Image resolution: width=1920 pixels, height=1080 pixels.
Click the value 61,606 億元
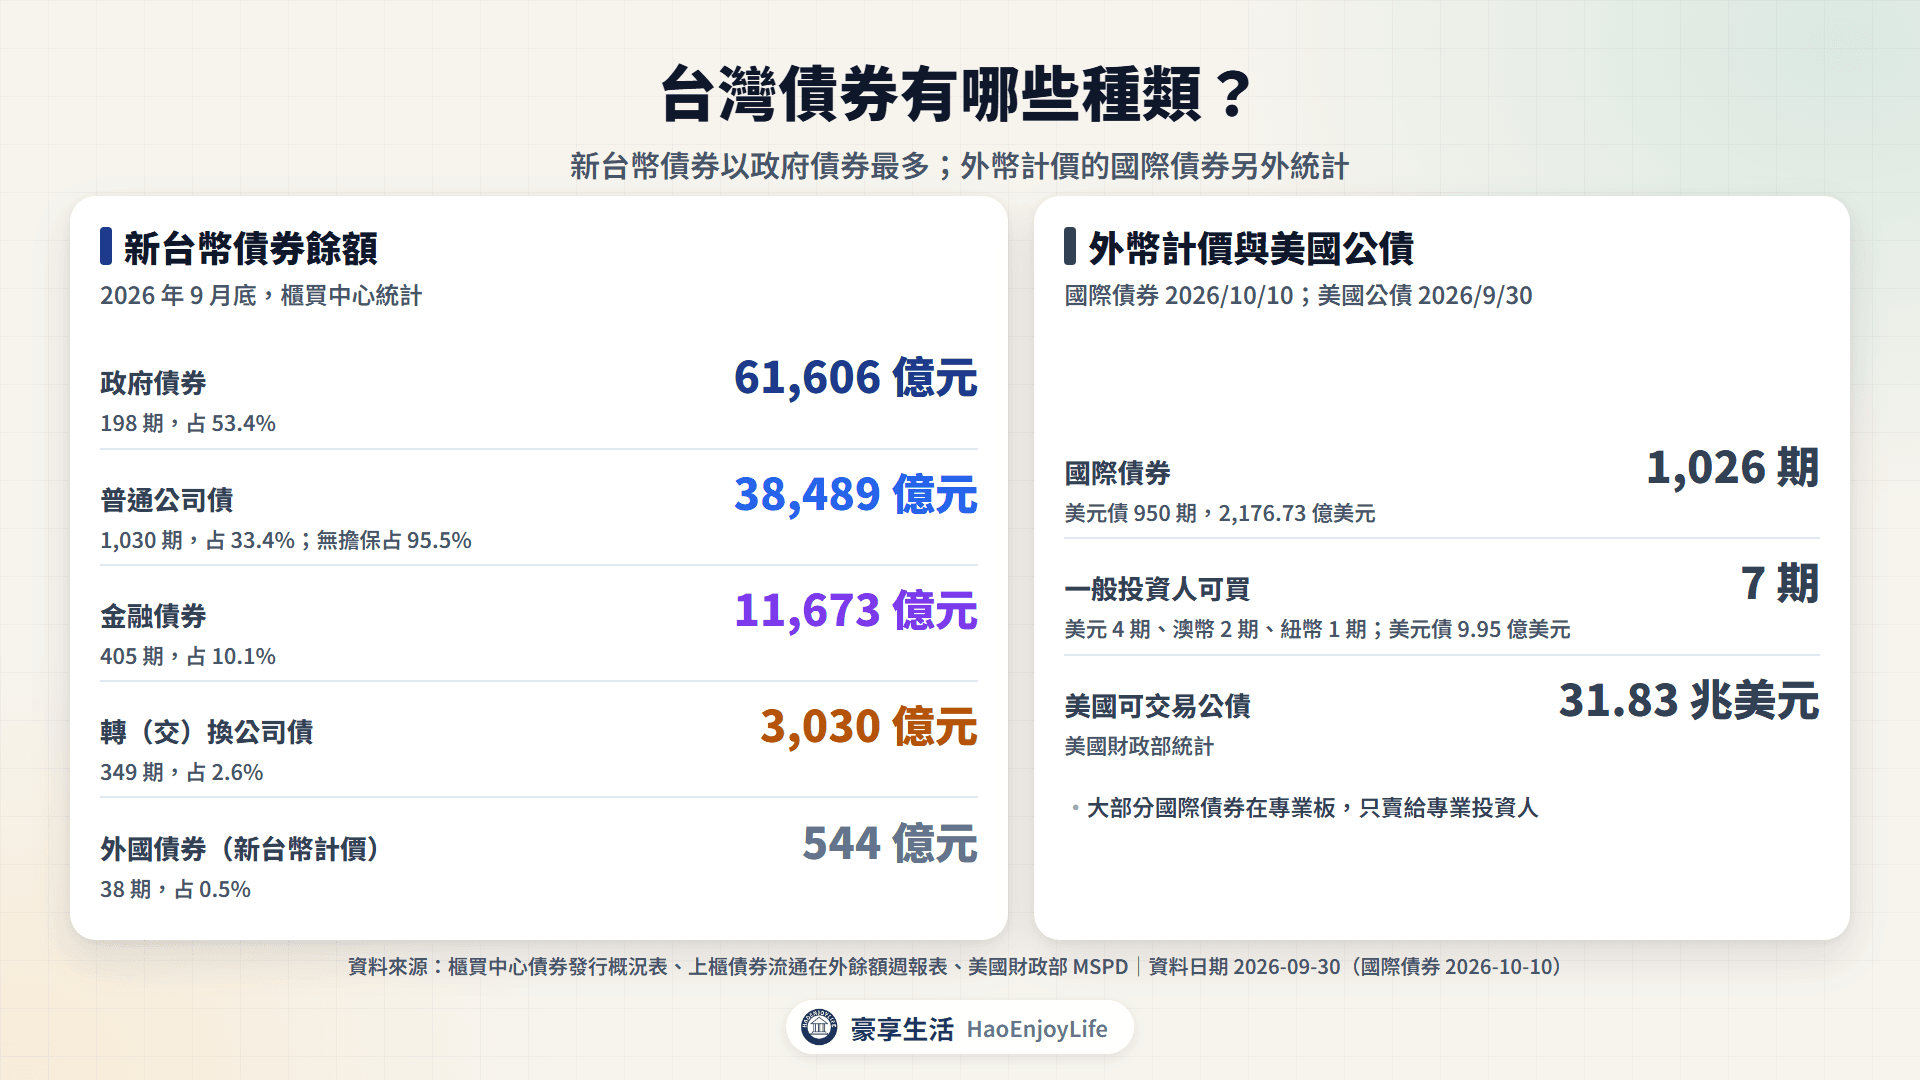coord(855,378)
